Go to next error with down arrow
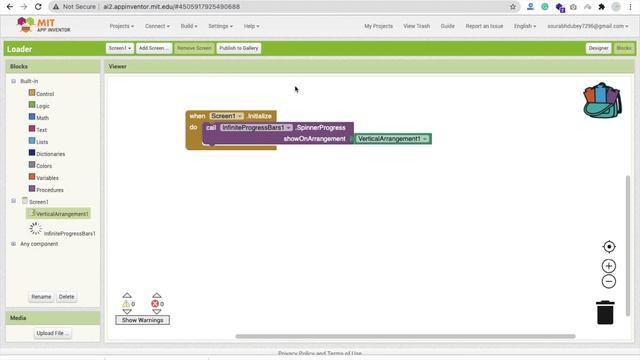Screen dimensions: 640x360 (157, 311)
